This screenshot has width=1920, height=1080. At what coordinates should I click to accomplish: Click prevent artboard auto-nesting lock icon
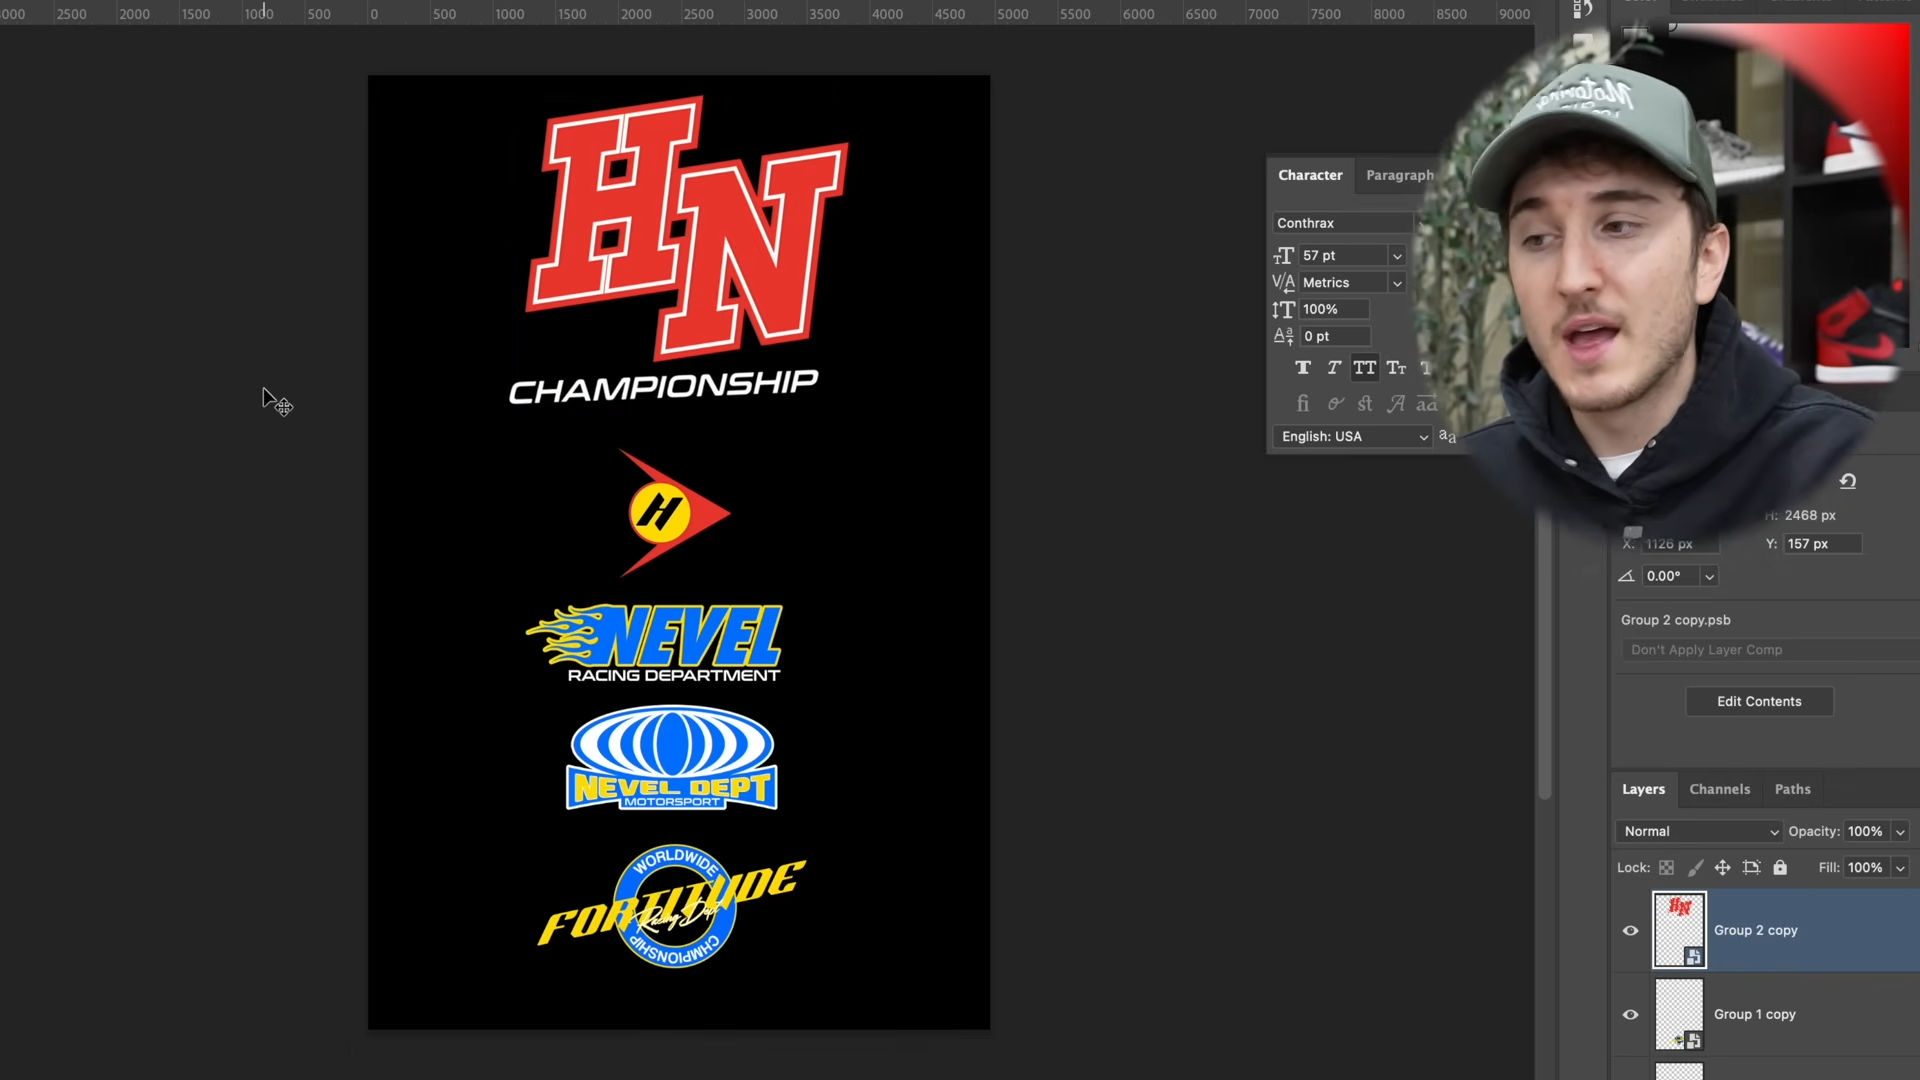[x=1751, y=868]
